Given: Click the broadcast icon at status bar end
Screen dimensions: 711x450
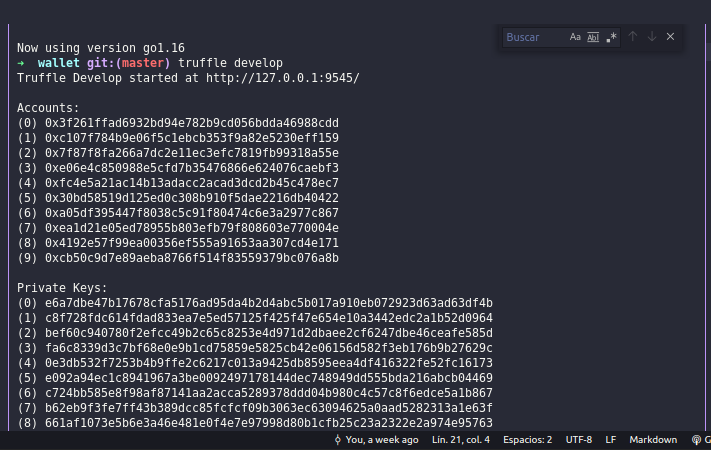Looking at the screenshot, I should pyautogui.click(x=696, y=440).
